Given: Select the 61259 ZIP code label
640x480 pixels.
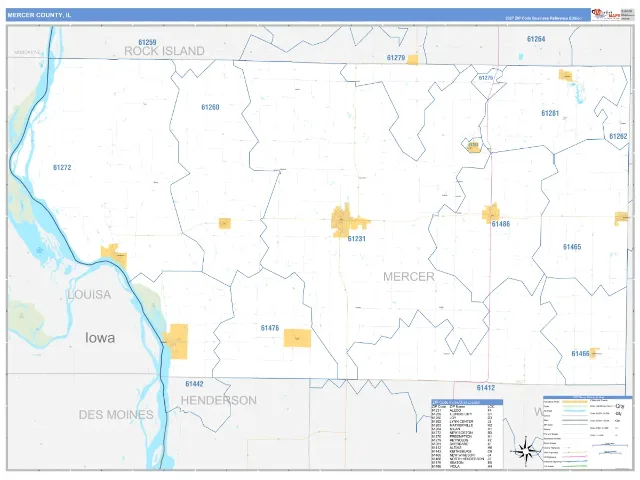Looking at the screenshot, I should click(x=147, y=42).
